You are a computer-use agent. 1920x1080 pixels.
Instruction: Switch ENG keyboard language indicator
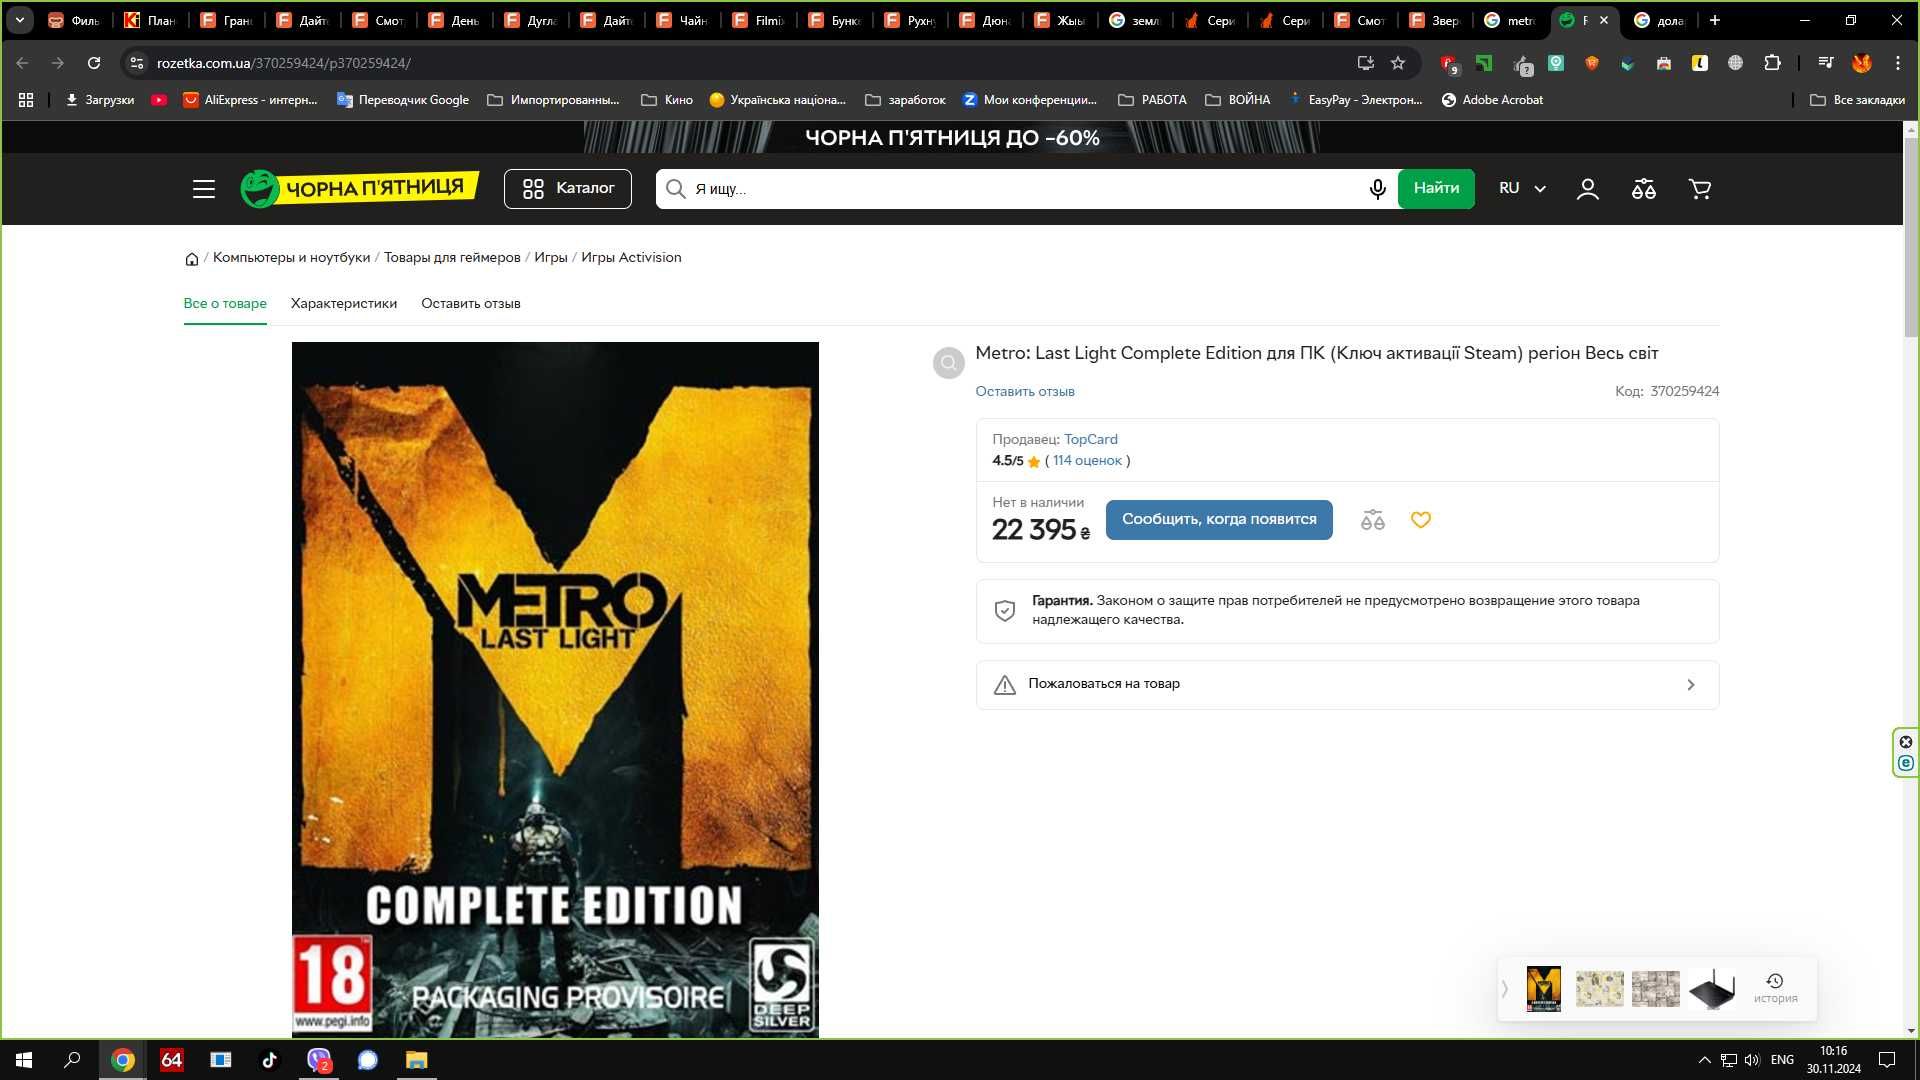[1782, 1060]
